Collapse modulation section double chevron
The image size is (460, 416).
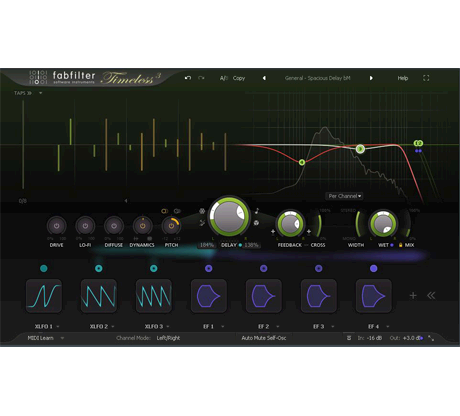click(431, 295)
